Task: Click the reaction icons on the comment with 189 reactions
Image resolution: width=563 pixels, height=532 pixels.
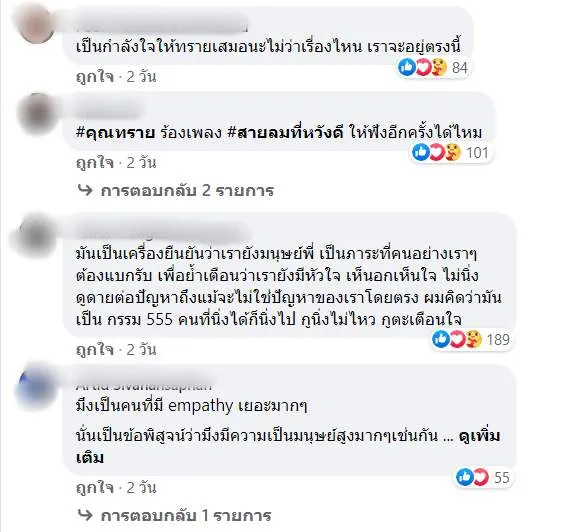Action: point(457,339)
